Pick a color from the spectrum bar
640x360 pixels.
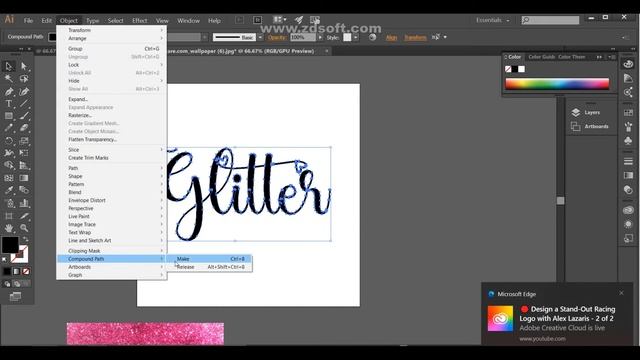click(557, 84)
